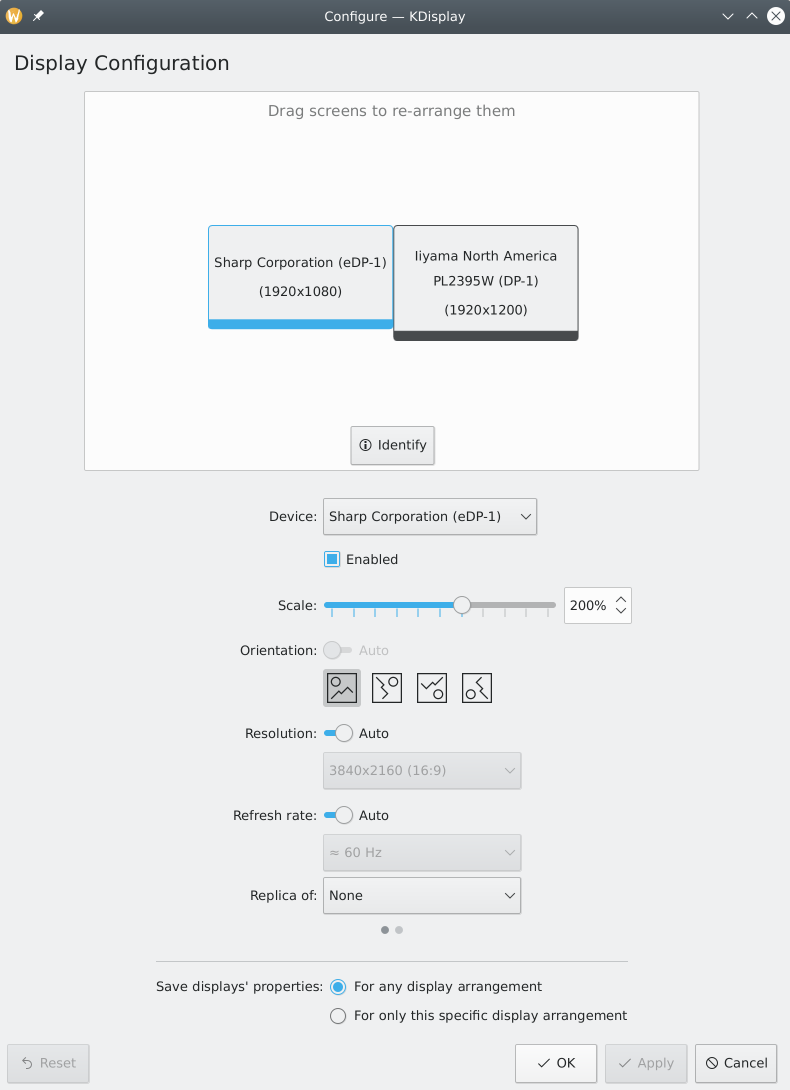Image resolution: width=790 pixels, height=1090 pixels.
Task: Switch to the second display's settings page dot
Action: [x=398, y=930]
